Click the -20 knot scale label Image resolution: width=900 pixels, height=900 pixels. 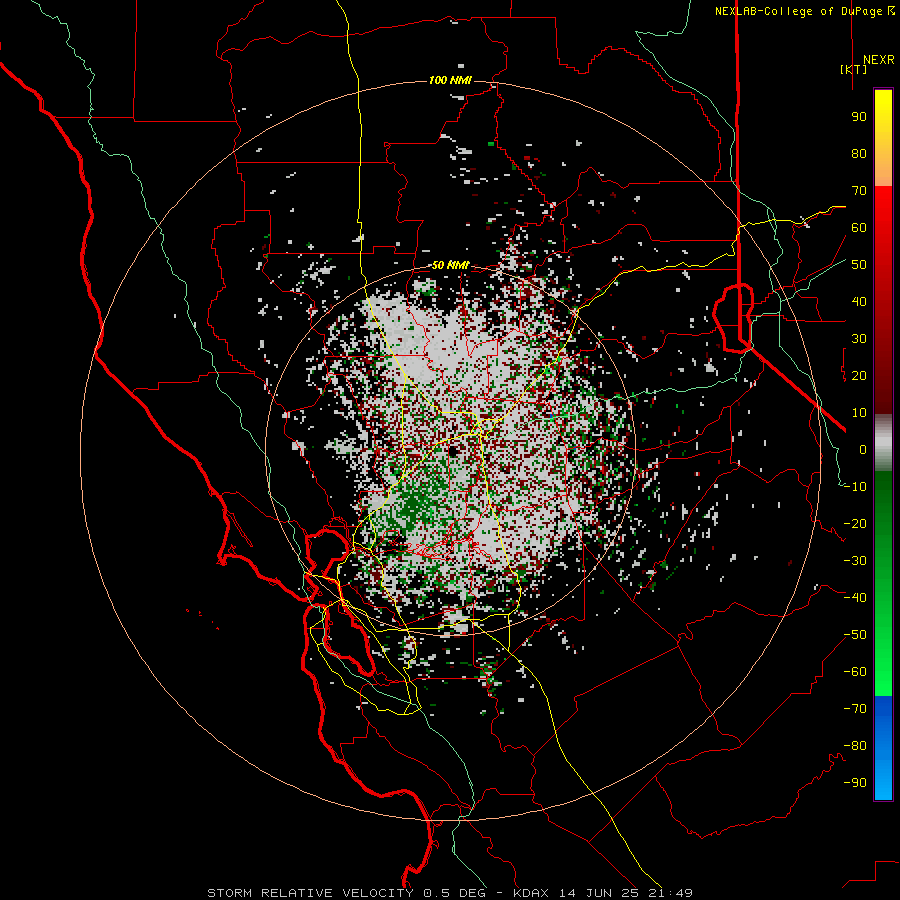(x=855, y=523)
